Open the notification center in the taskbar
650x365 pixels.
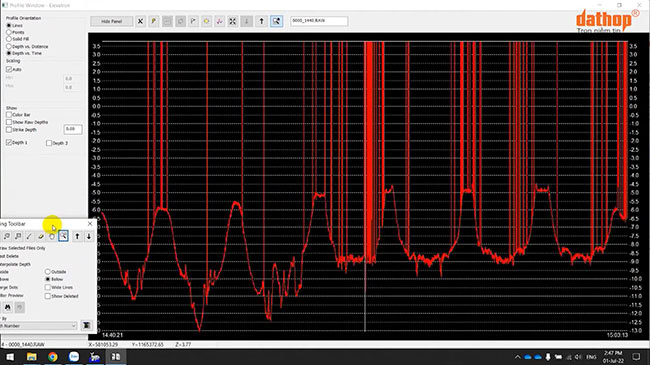click(x=636, y=357)
